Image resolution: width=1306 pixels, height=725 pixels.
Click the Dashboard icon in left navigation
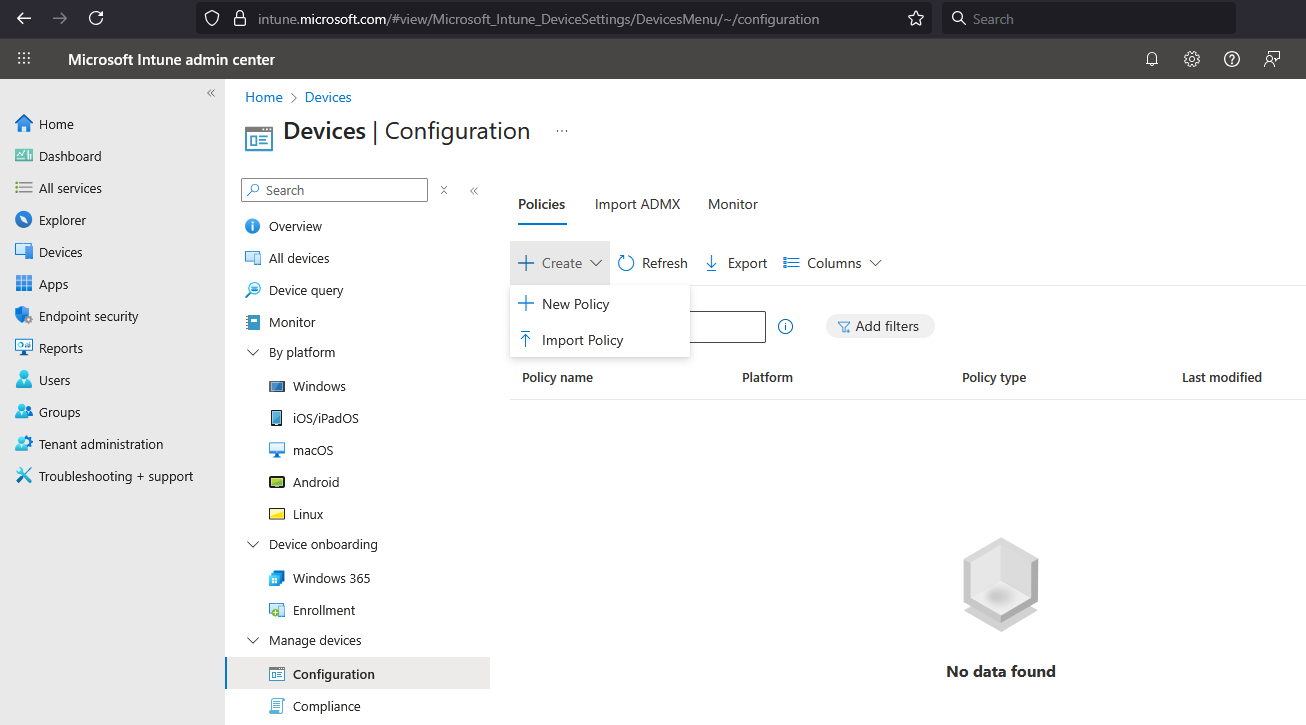pyautogui.click(x=24, y=156)
